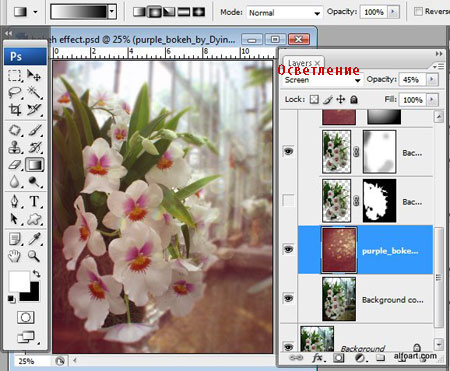Select the Hand tool
Image resolution: width=450 pixels, height=371 pixels.
pos(15,256)
